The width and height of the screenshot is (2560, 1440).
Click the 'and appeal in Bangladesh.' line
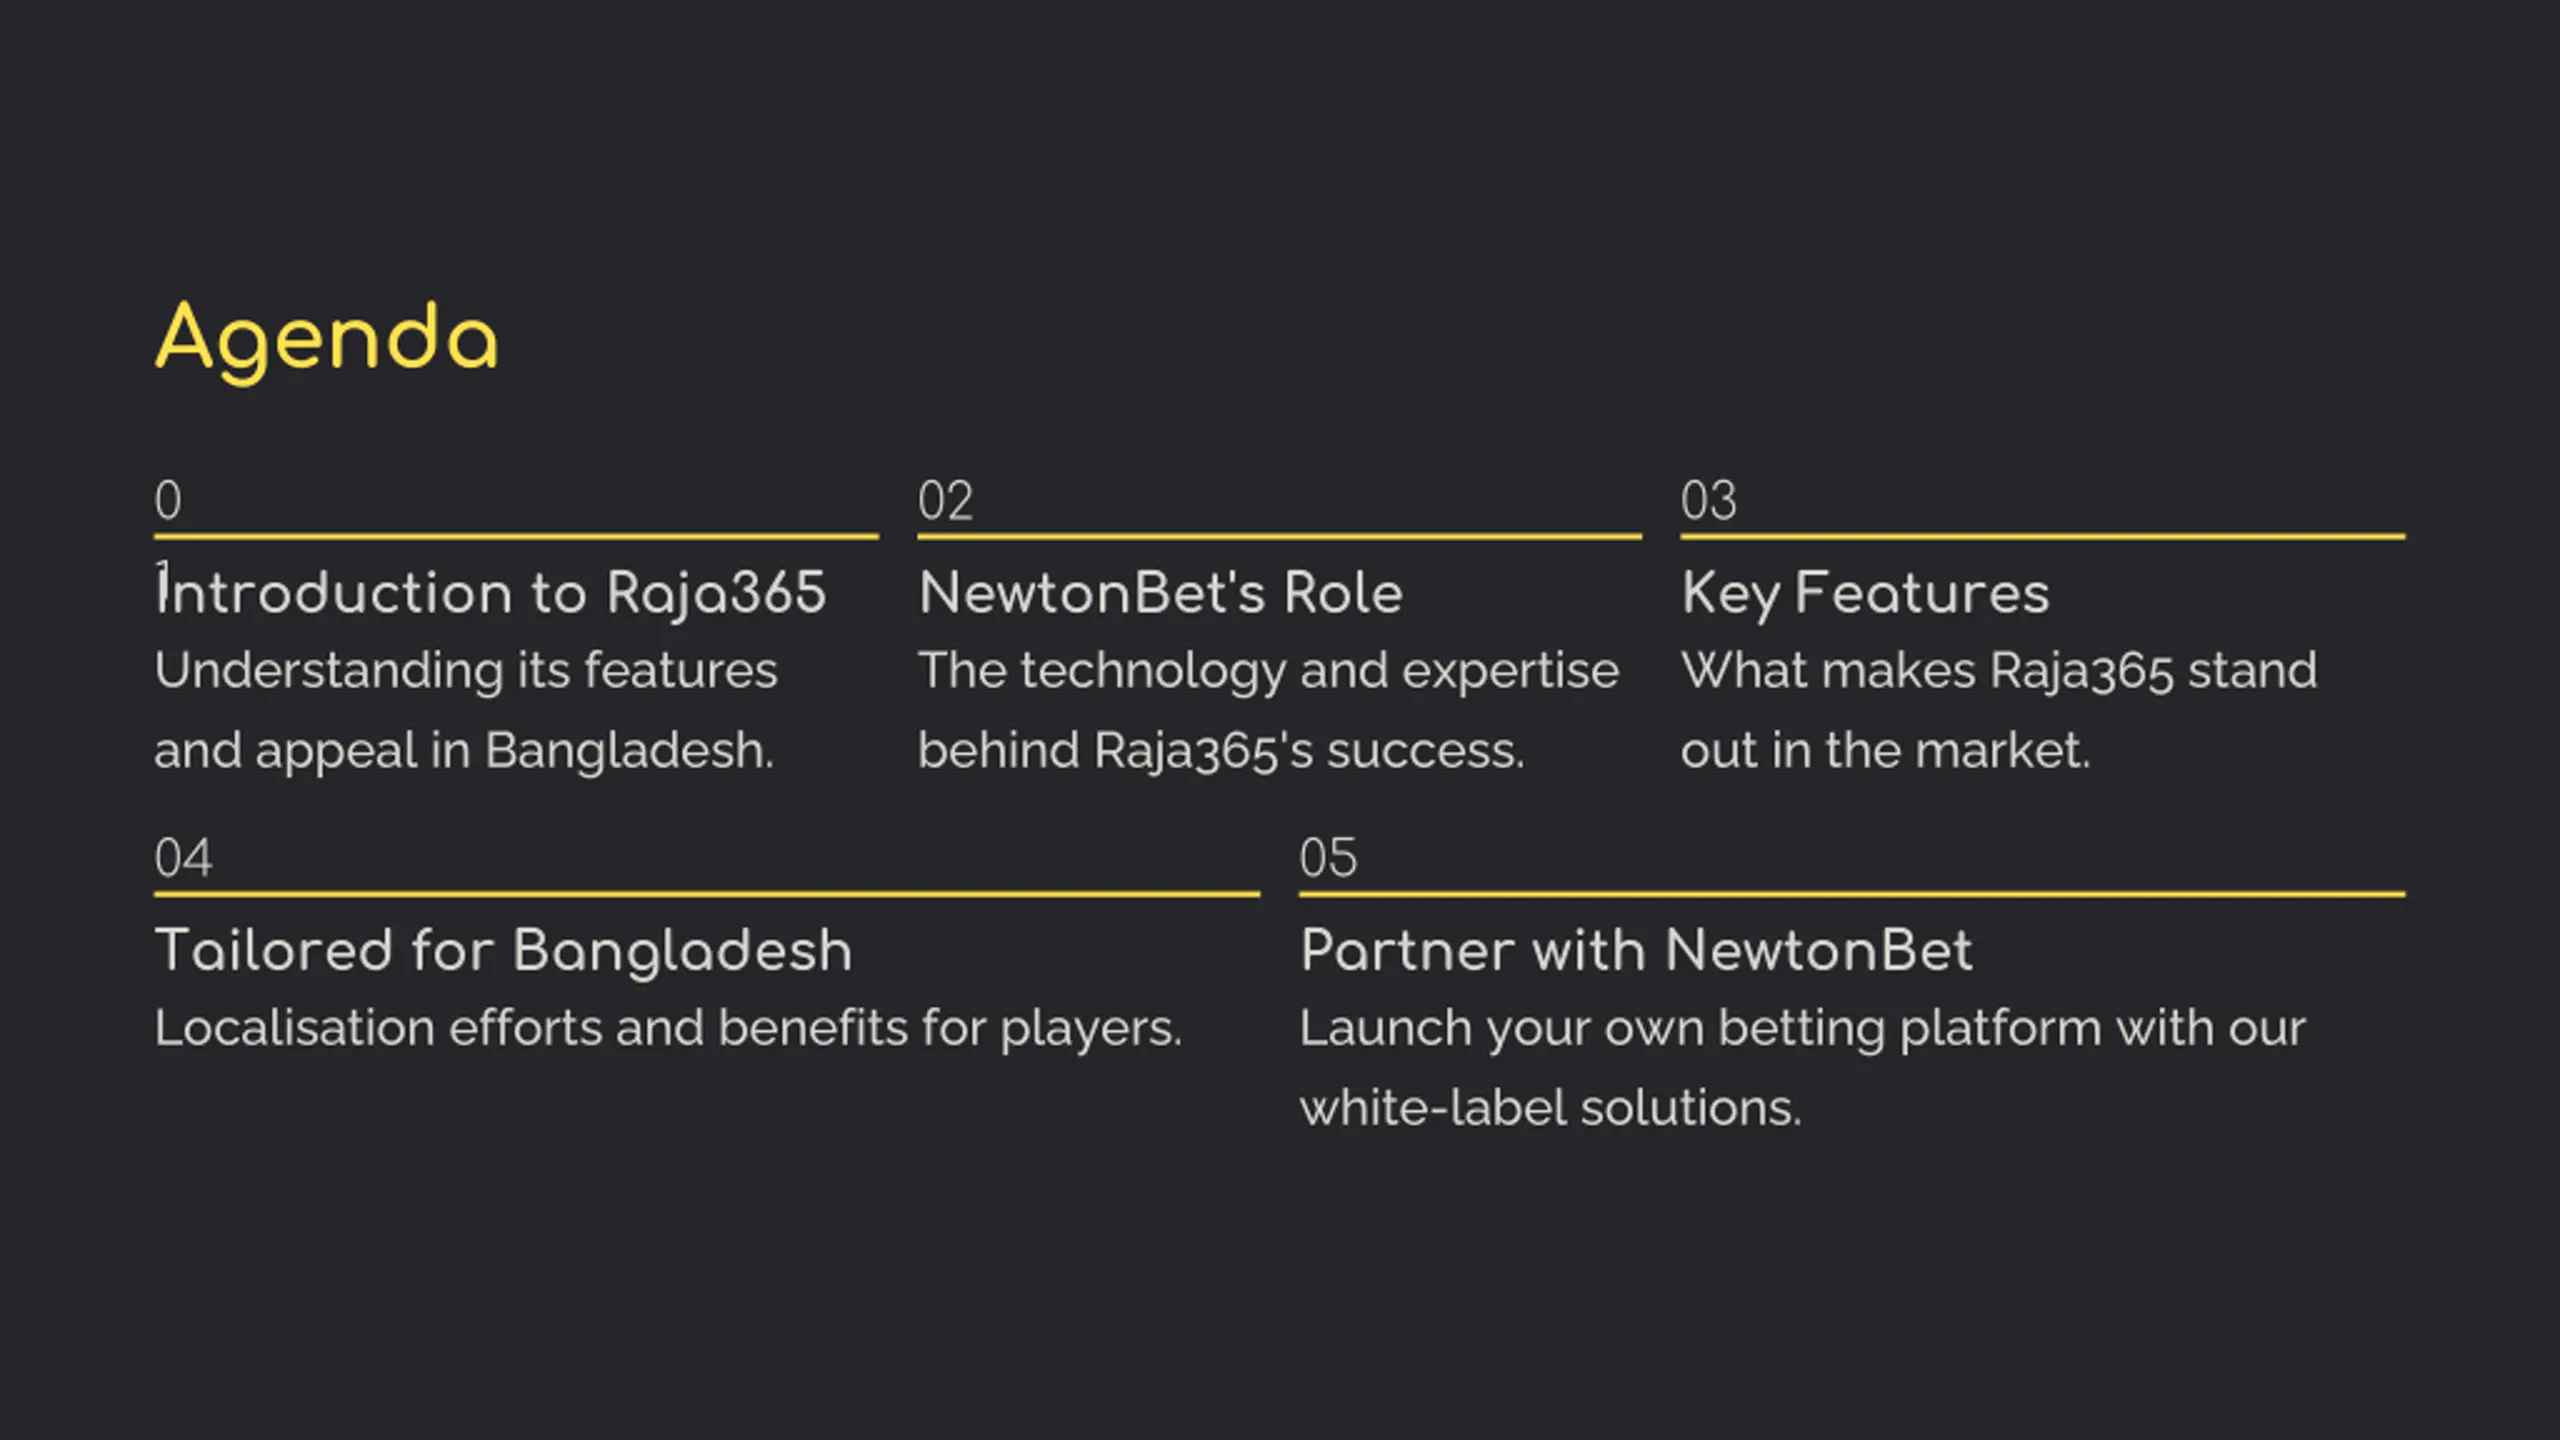click(464, 751)
